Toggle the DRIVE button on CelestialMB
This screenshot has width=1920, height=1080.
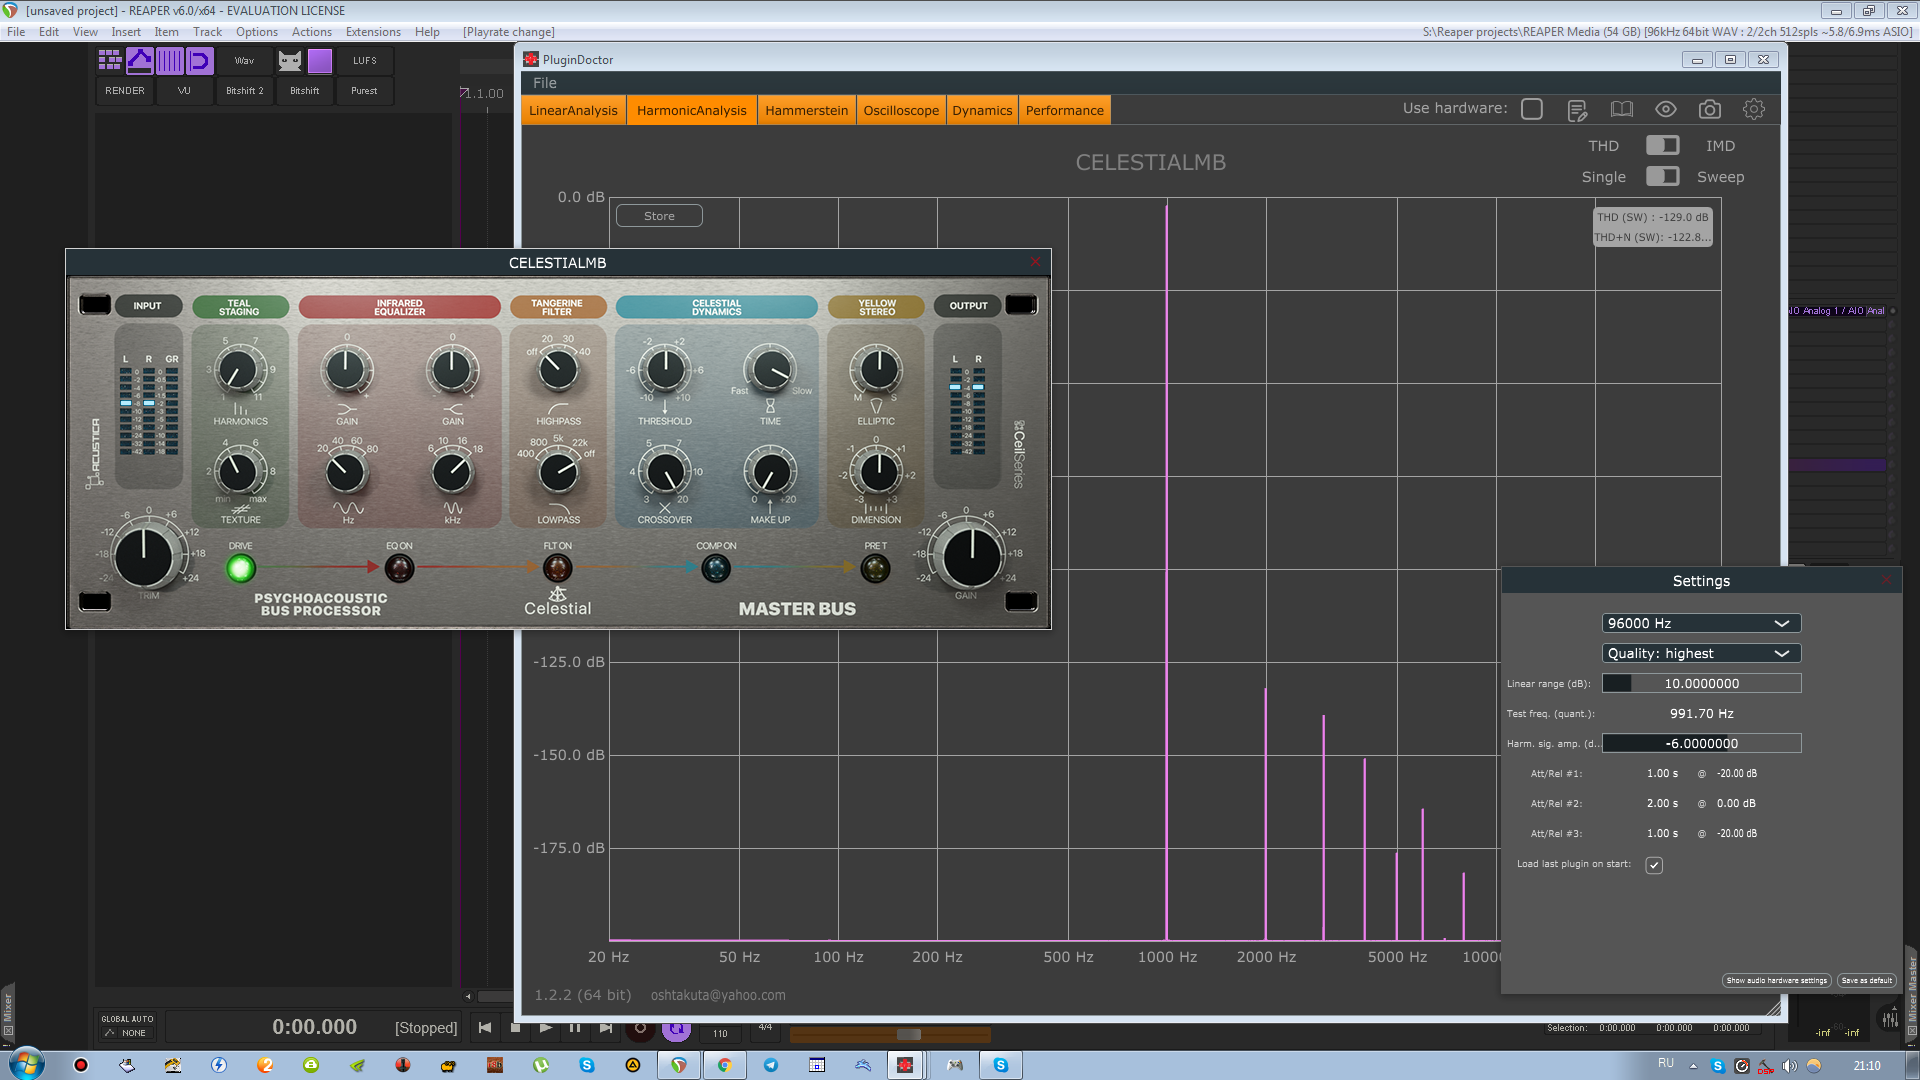click(240, 568)
